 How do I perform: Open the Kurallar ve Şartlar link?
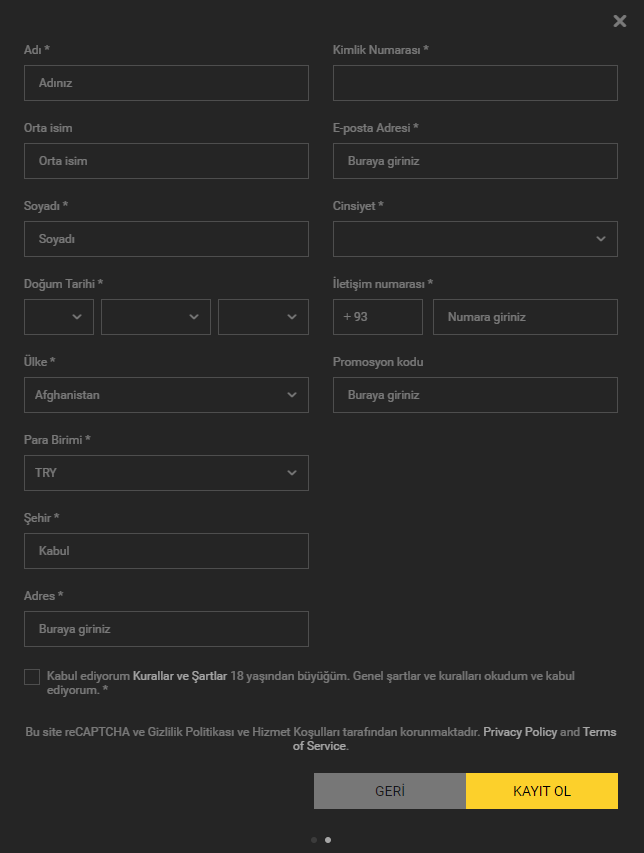click(x=180, y=676)
